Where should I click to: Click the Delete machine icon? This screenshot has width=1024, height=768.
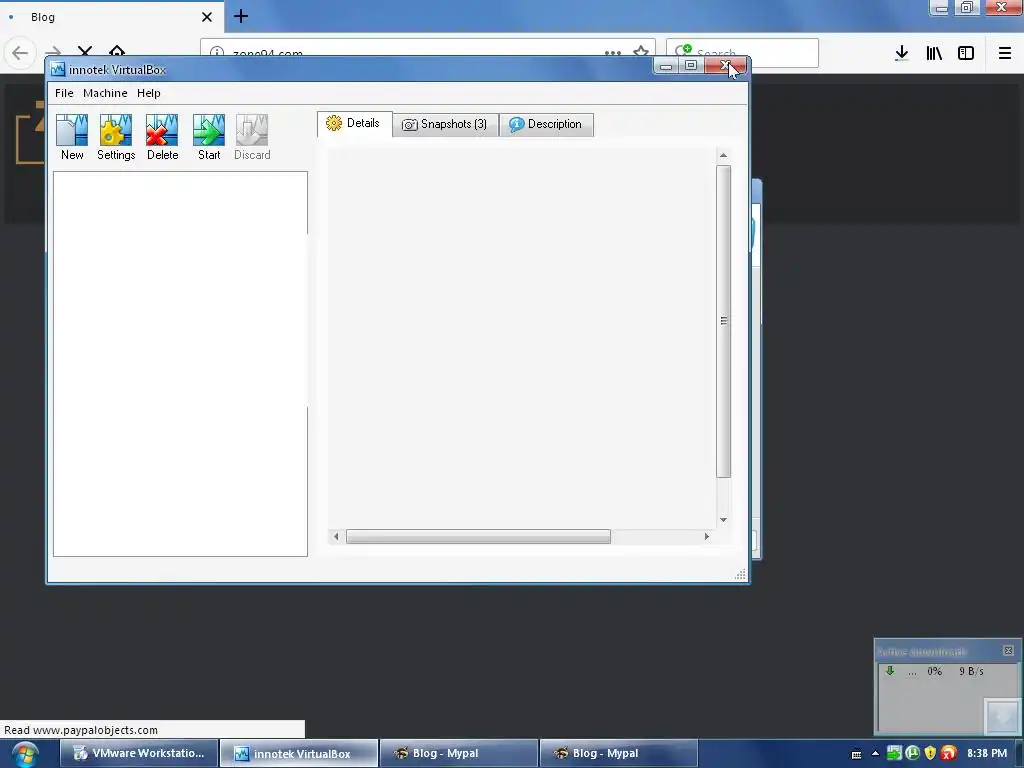[x=162, y=131]
